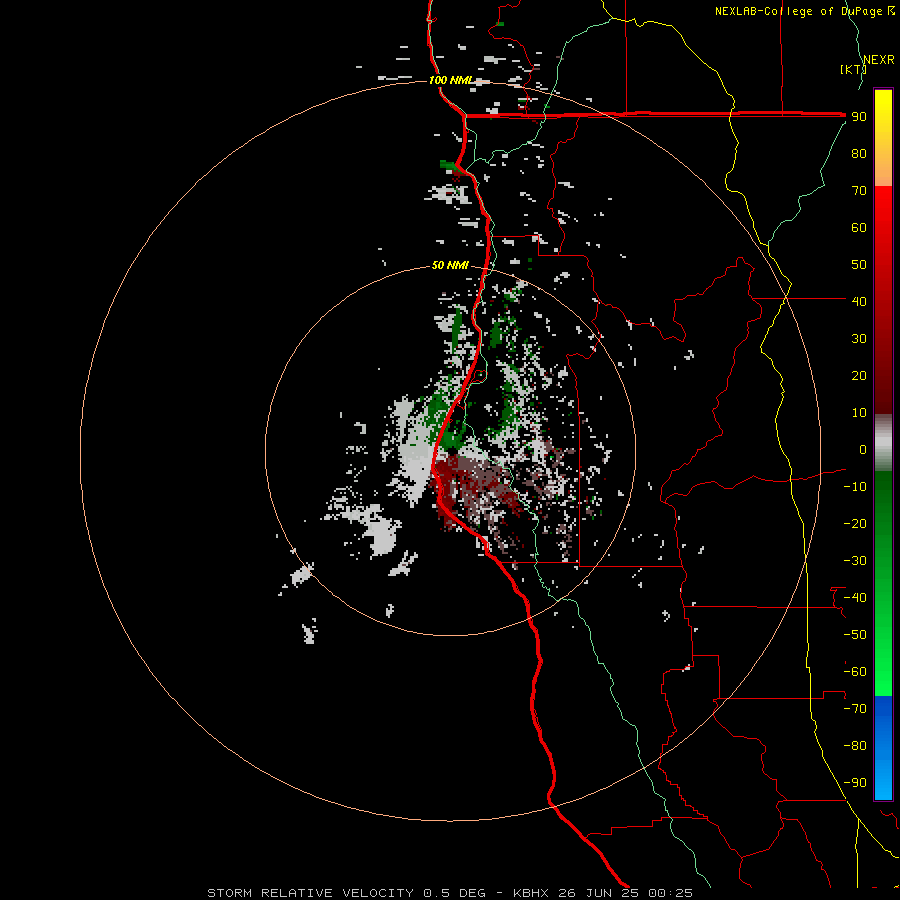Click the 60 knot scale label
The image size is (900, 900).
(859, 228)
